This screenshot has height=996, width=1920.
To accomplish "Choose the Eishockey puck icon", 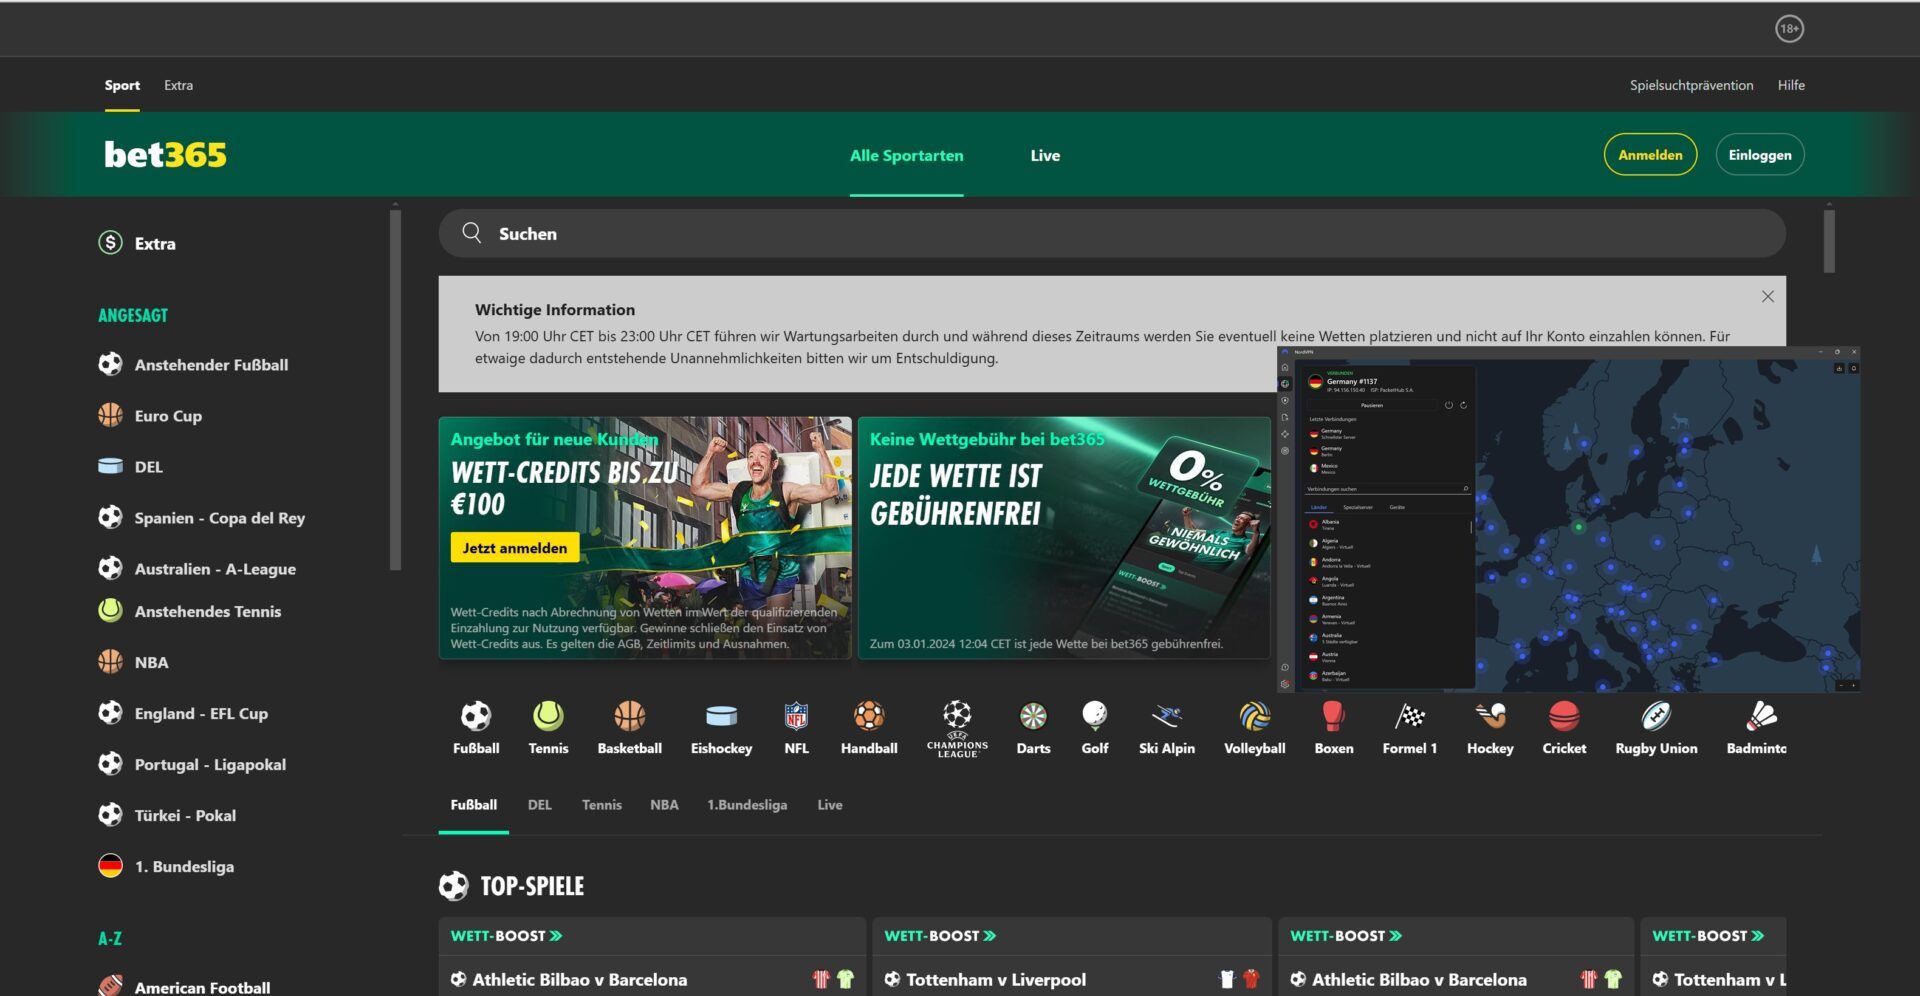I will point(721,716).
